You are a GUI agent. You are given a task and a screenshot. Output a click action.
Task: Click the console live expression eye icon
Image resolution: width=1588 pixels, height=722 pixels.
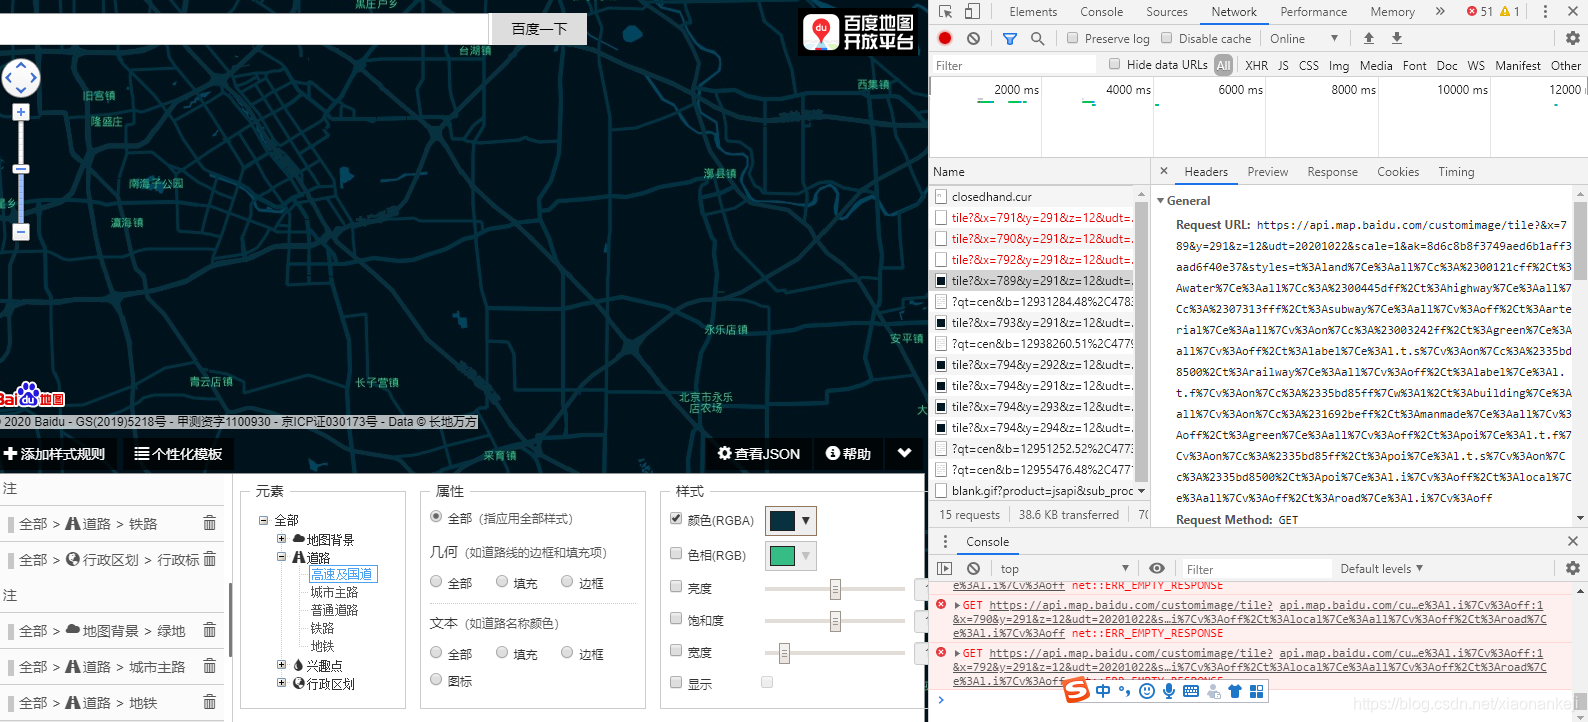1157,568
